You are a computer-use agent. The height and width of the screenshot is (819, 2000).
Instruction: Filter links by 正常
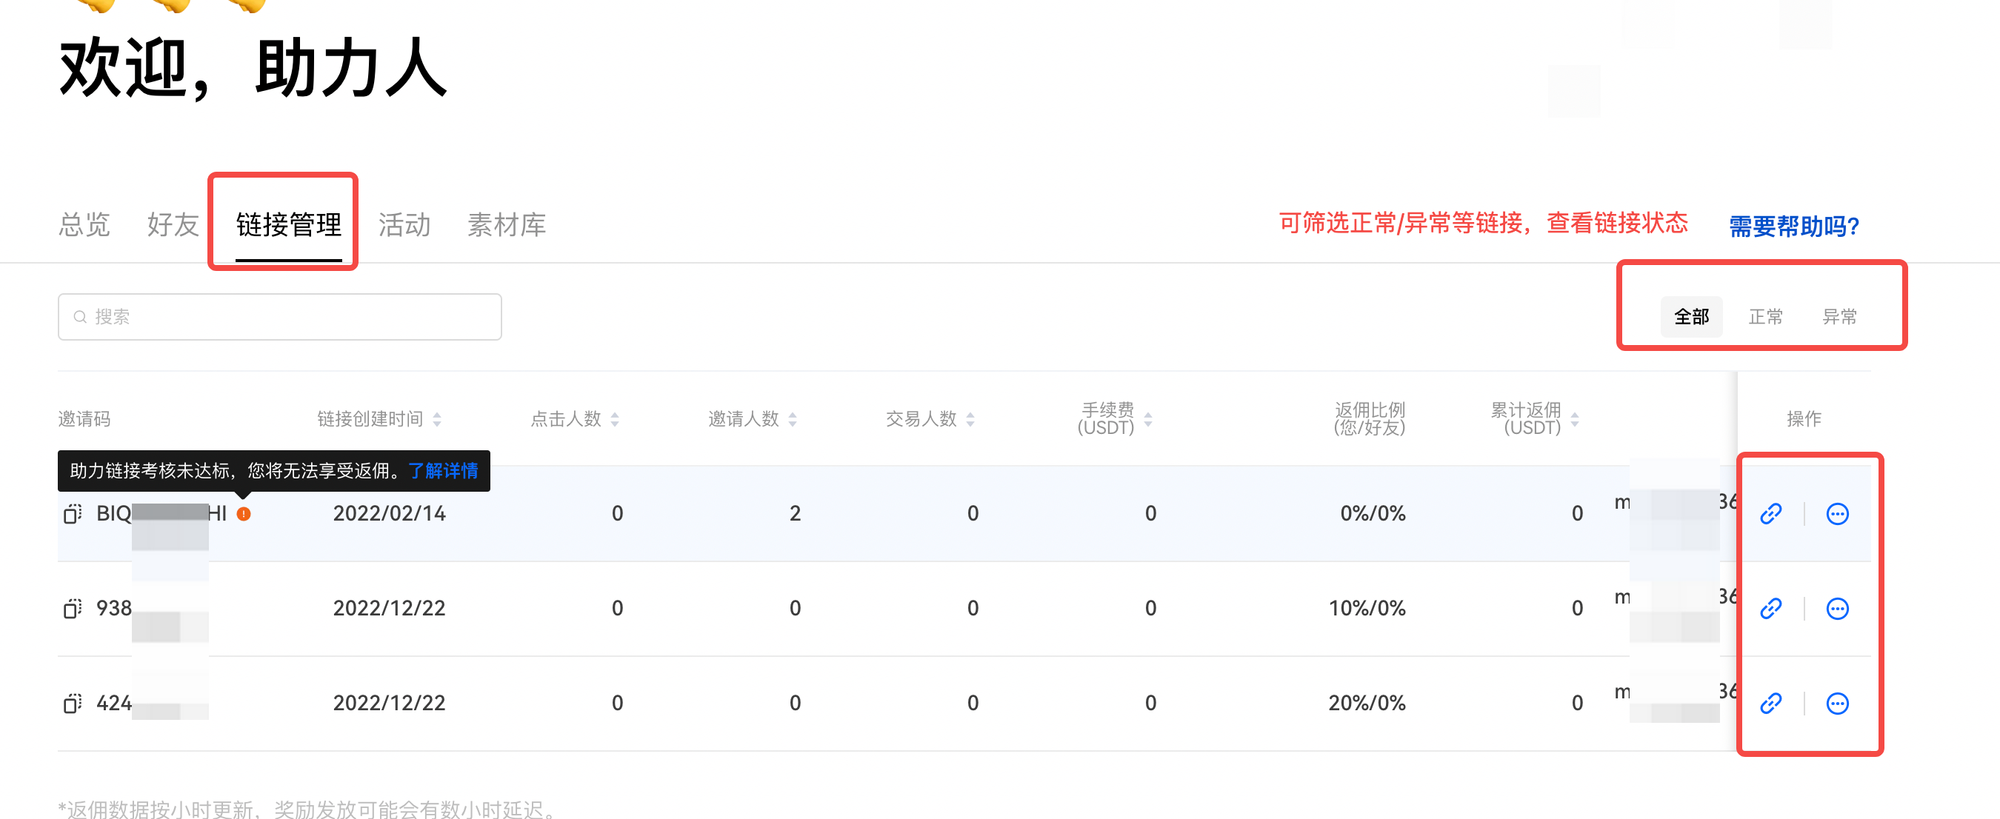point(1766,317)
